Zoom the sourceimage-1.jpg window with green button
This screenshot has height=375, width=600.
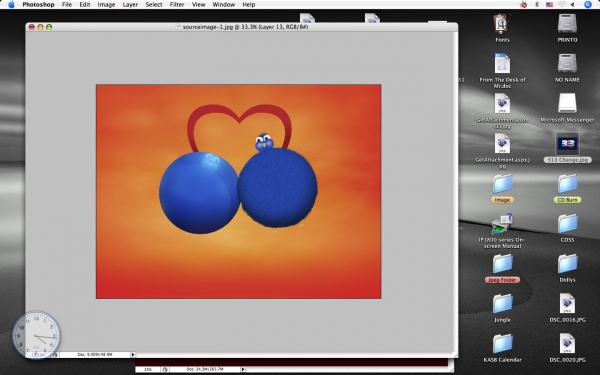49,27
